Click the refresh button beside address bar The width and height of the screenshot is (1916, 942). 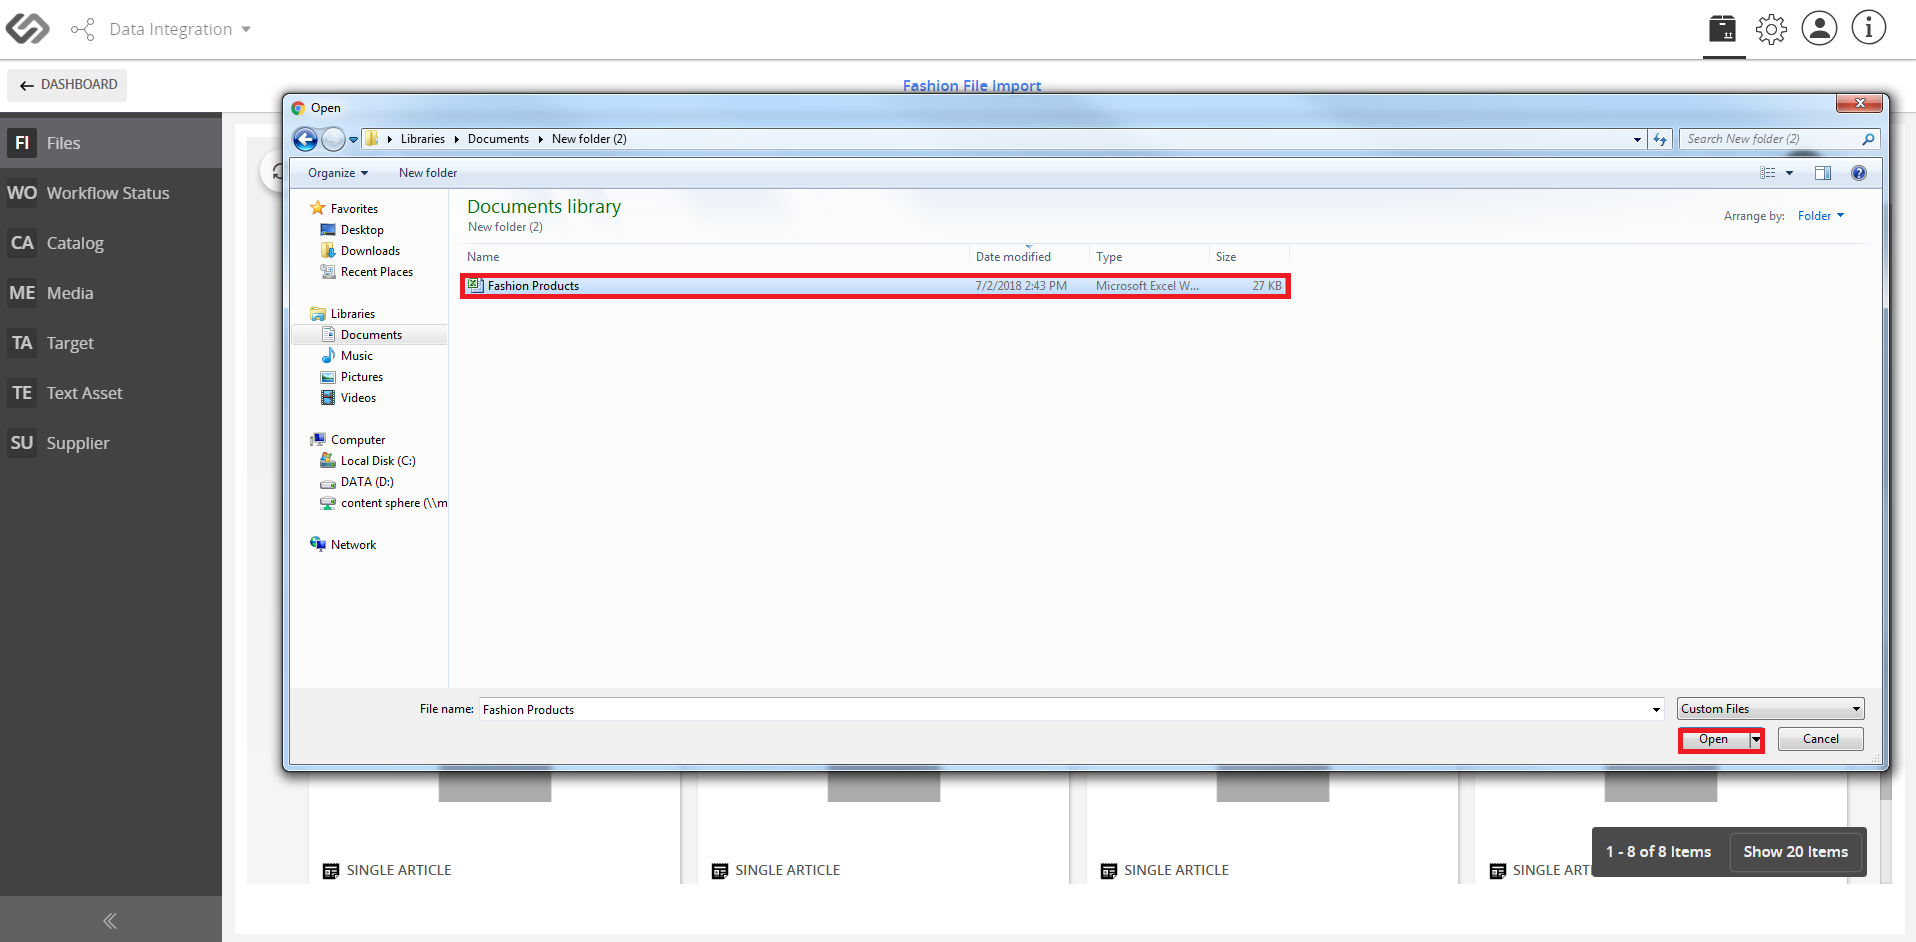pyautogui.click(x=1660, y=139)
